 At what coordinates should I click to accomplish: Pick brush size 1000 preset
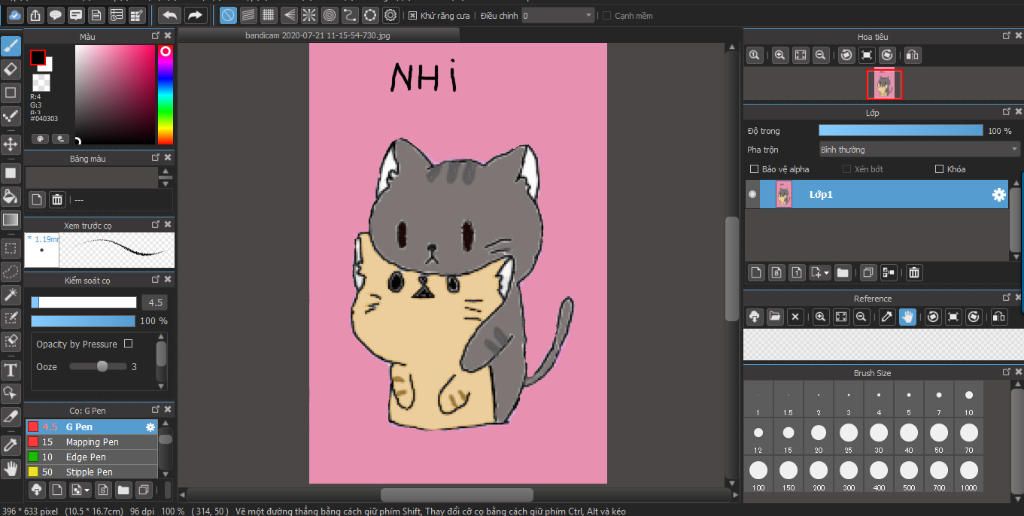(968, 474)
